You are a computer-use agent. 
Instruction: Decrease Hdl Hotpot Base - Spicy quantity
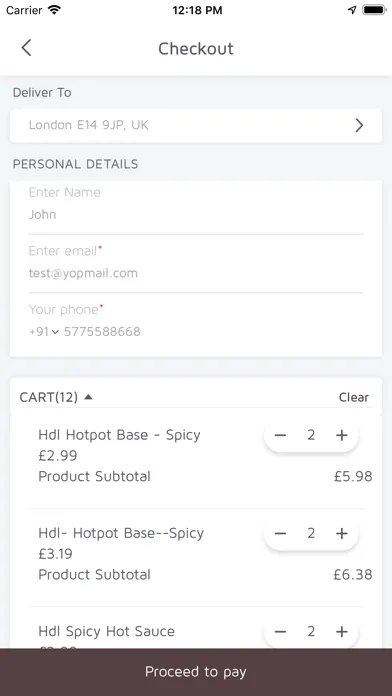click(280, 435)
